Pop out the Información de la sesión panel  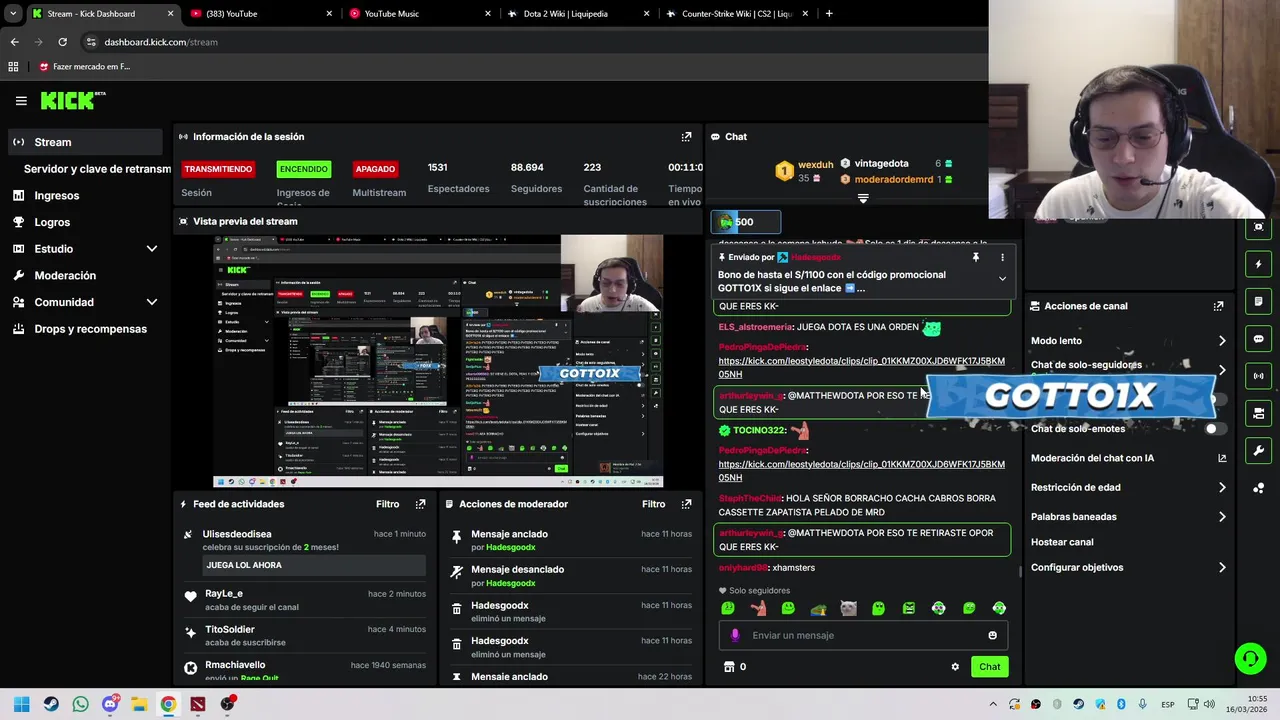pyautogui.click(x=686, y=137)
